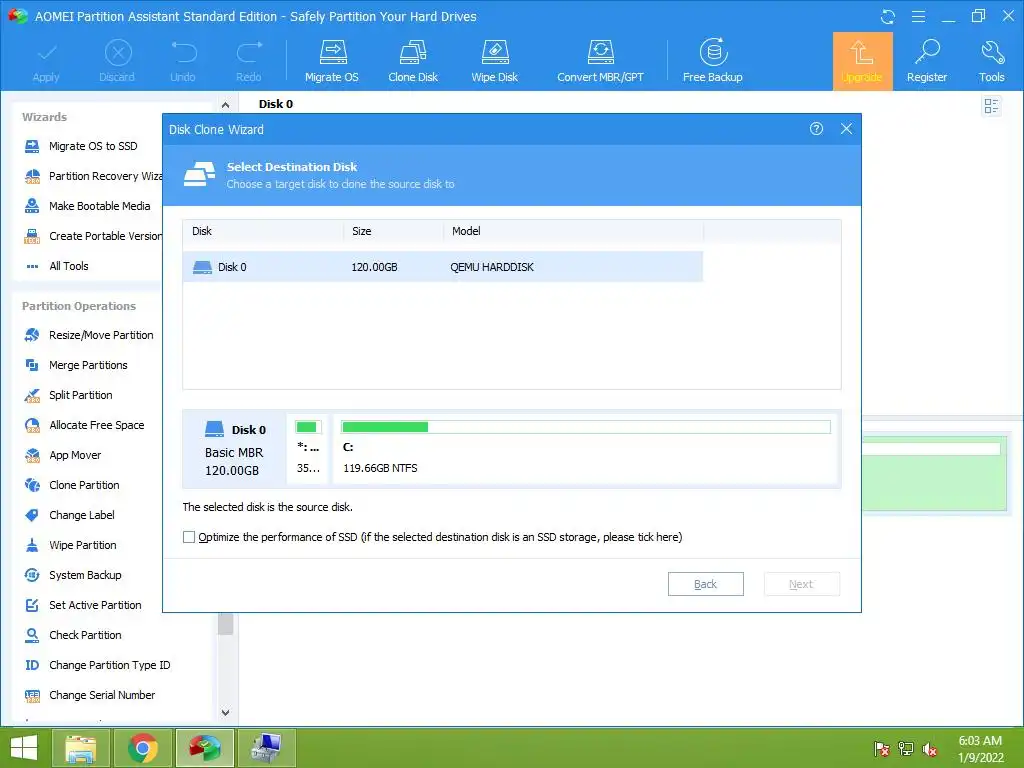Enable Optimize the performance of SSD checkbox
Image resolution: width=1024 pixels, height=768 pixels.
click(x=189, y=537)
